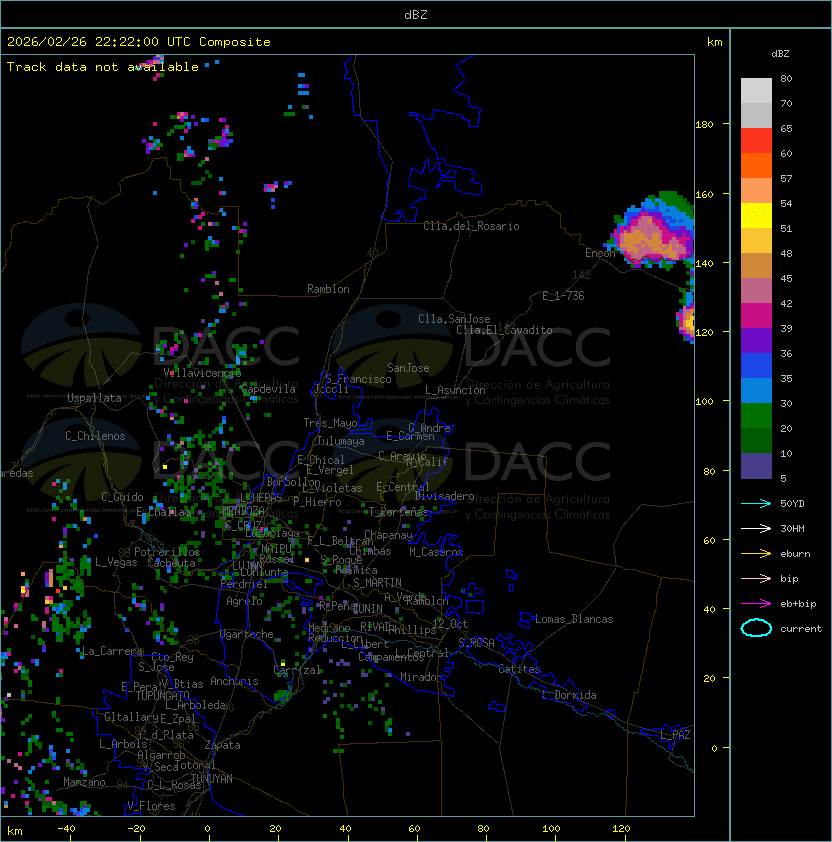Screen dimensions: 832x842
Task: Click the 'L_Asuncion' map label
Action: (x=455, y=390)
